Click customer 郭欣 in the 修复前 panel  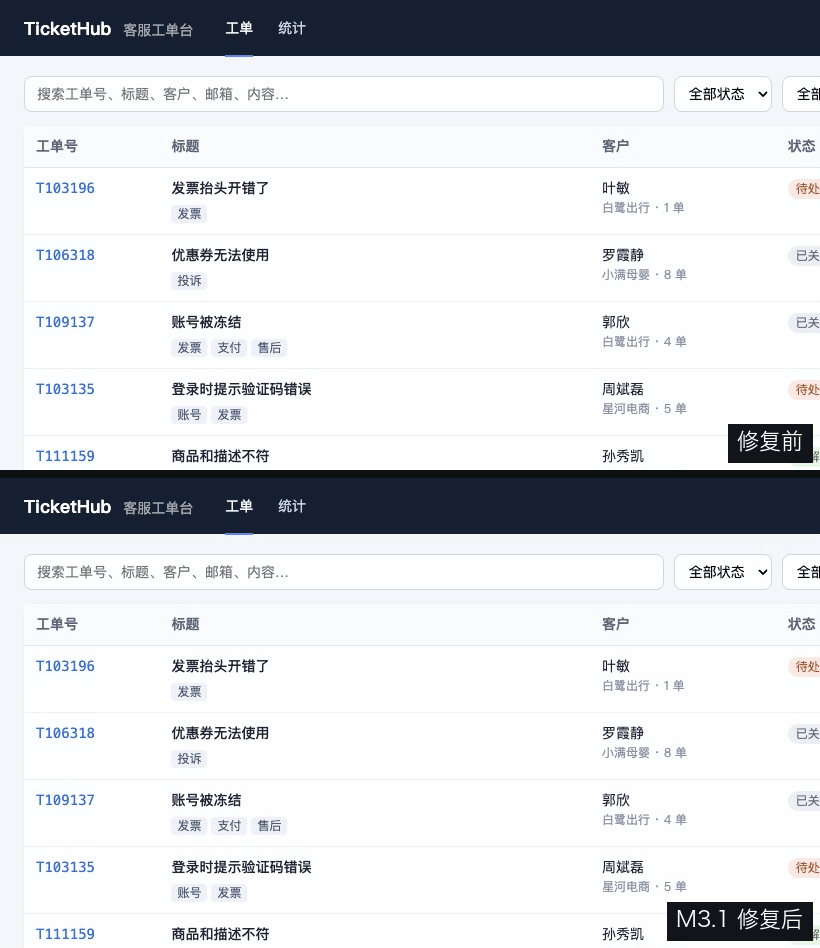tap(616, 322)
